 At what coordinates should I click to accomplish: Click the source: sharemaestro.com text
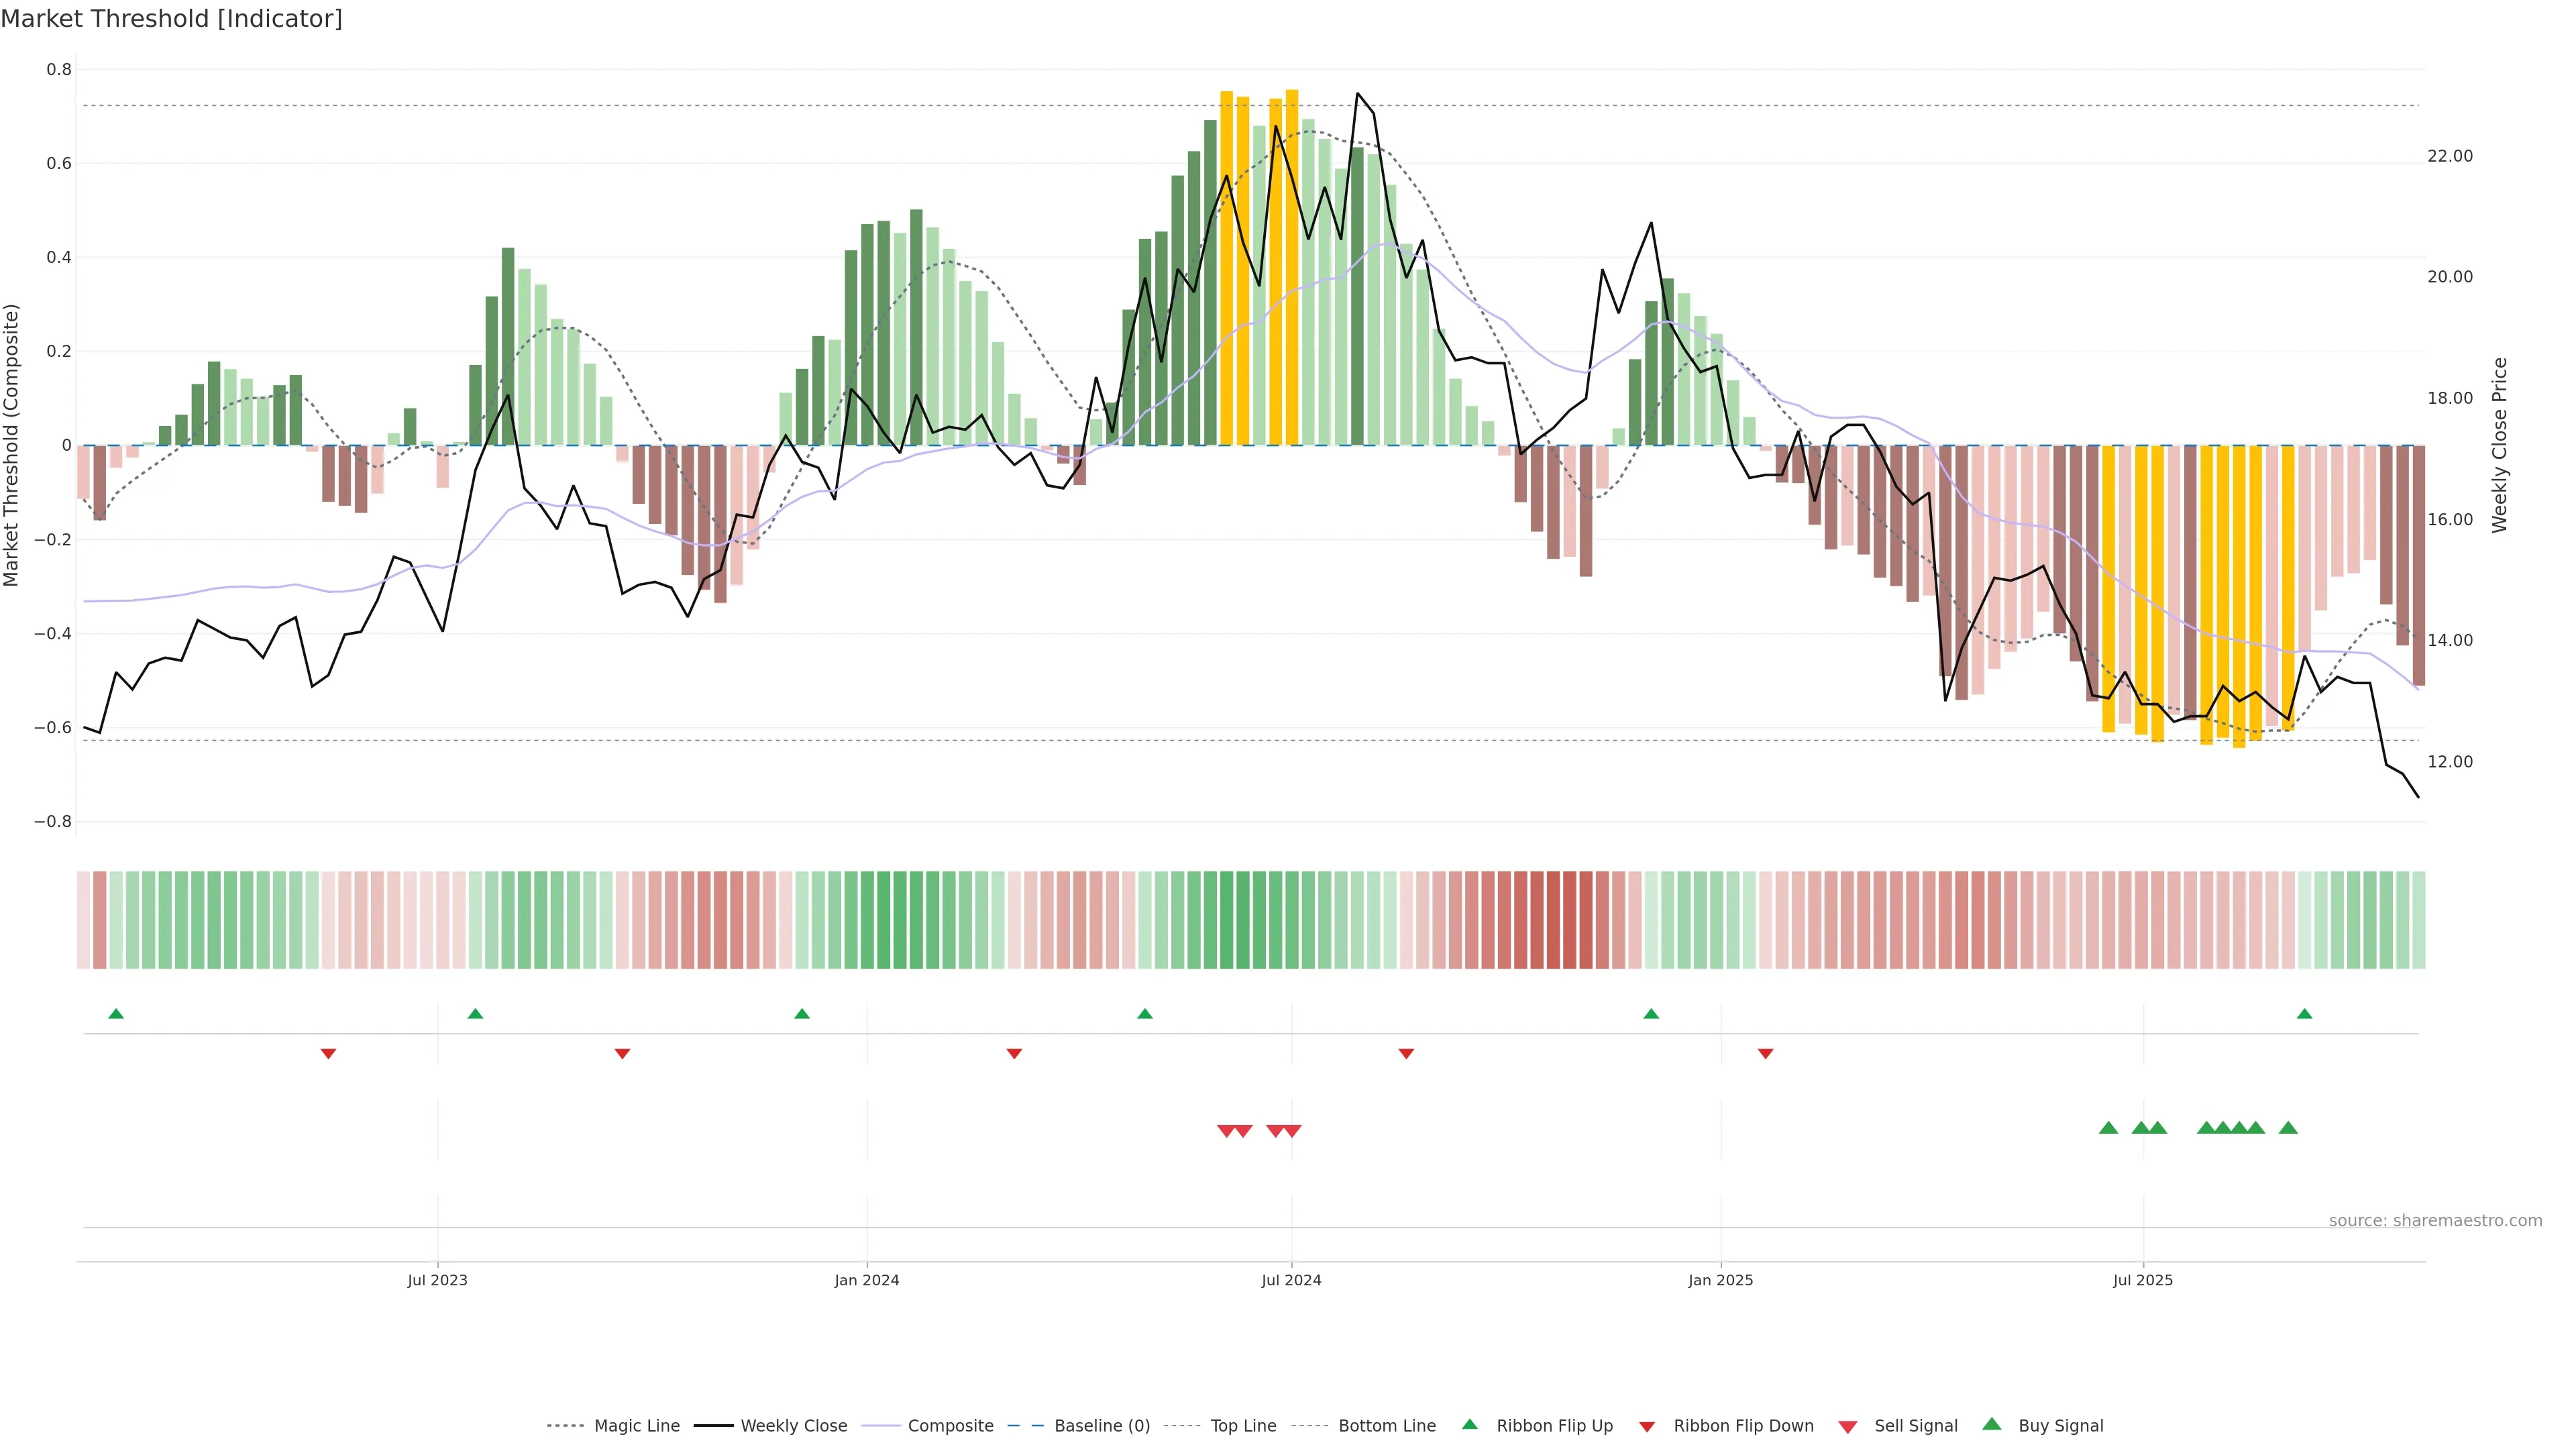tap(2435, 1220)
